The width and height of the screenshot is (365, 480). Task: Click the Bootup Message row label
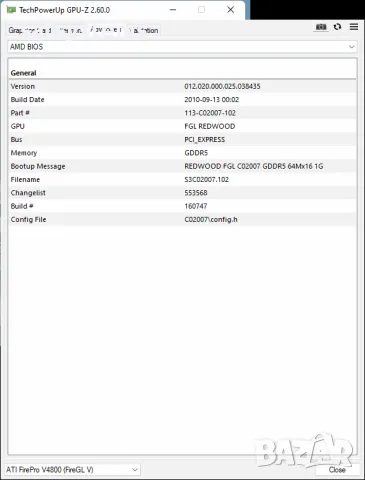[x=38, y=166]
